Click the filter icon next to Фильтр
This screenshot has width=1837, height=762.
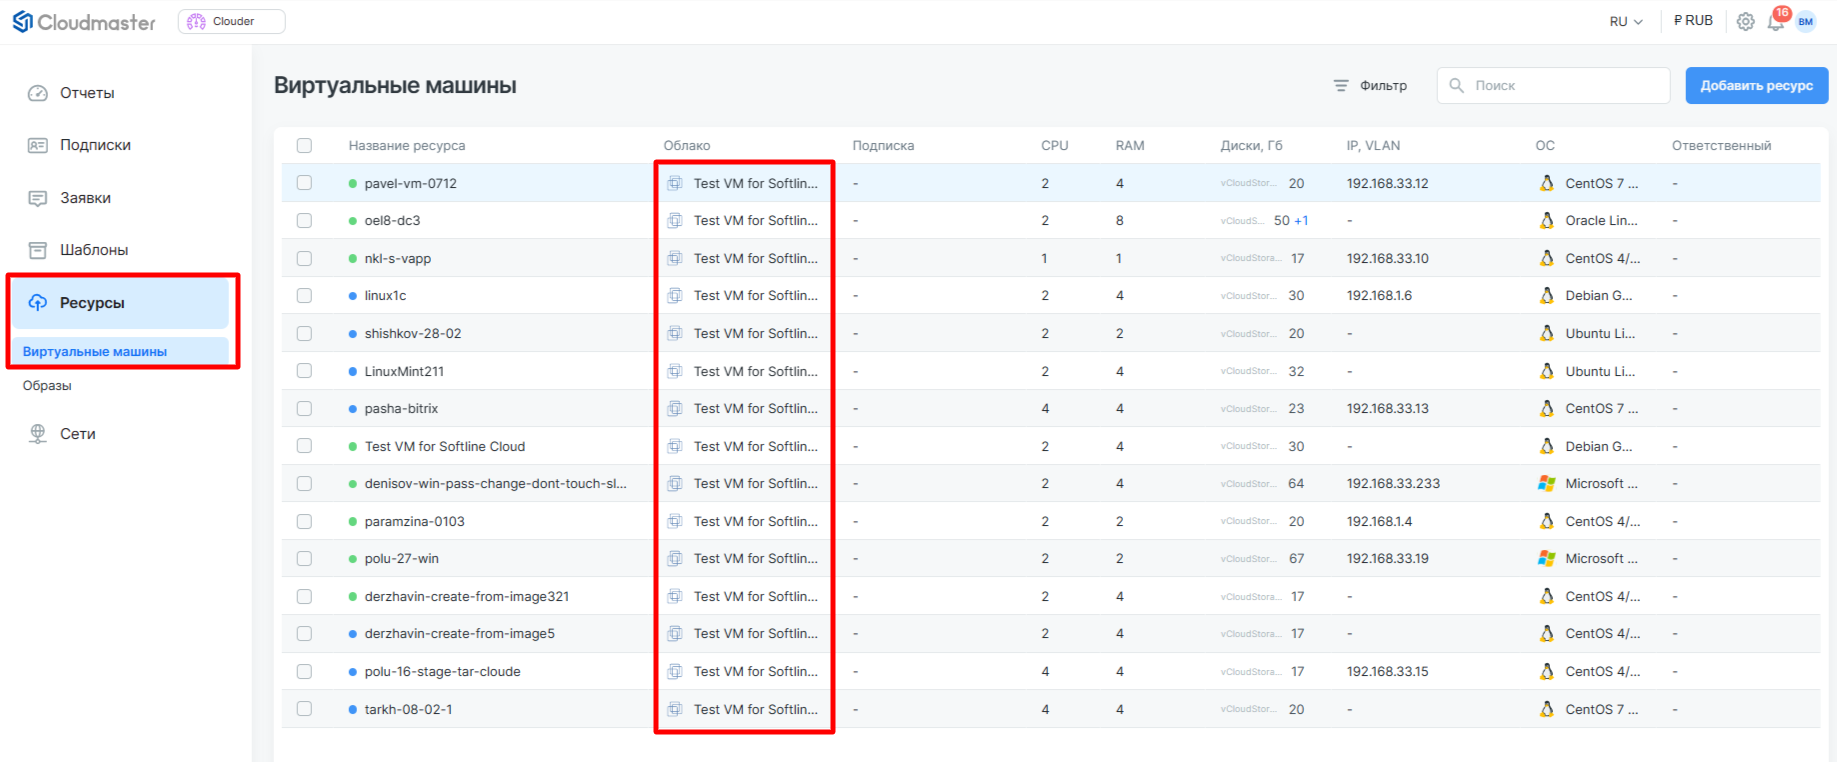click(1341, 86)
